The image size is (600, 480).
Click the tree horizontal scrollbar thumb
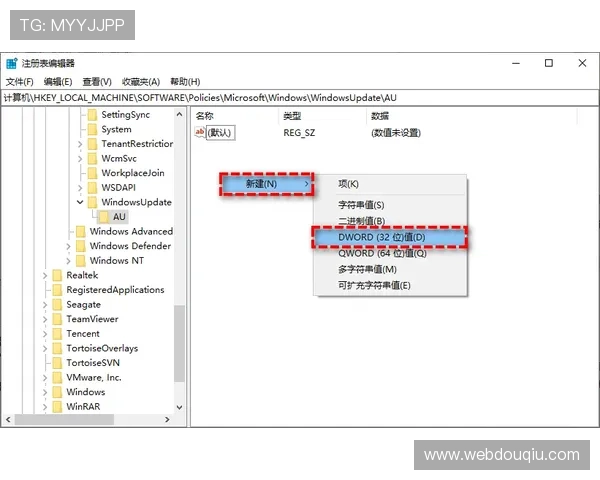pyautogui.click(x=64, y=420)
